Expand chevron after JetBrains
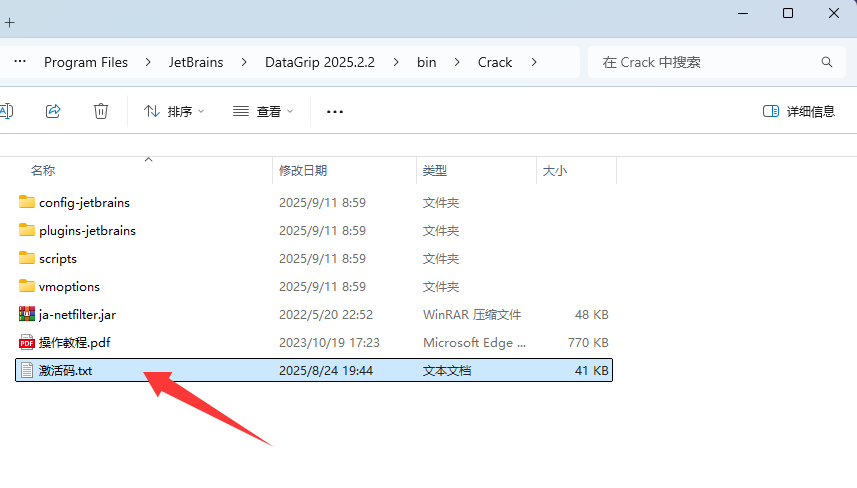 (x=244, y=62)
